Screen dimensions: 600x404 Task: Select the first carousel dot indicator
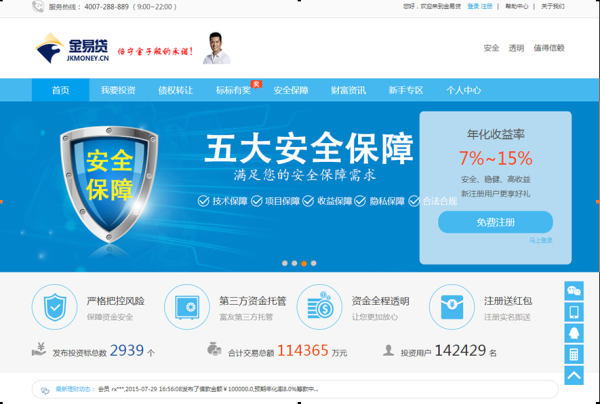pos(285,263)
